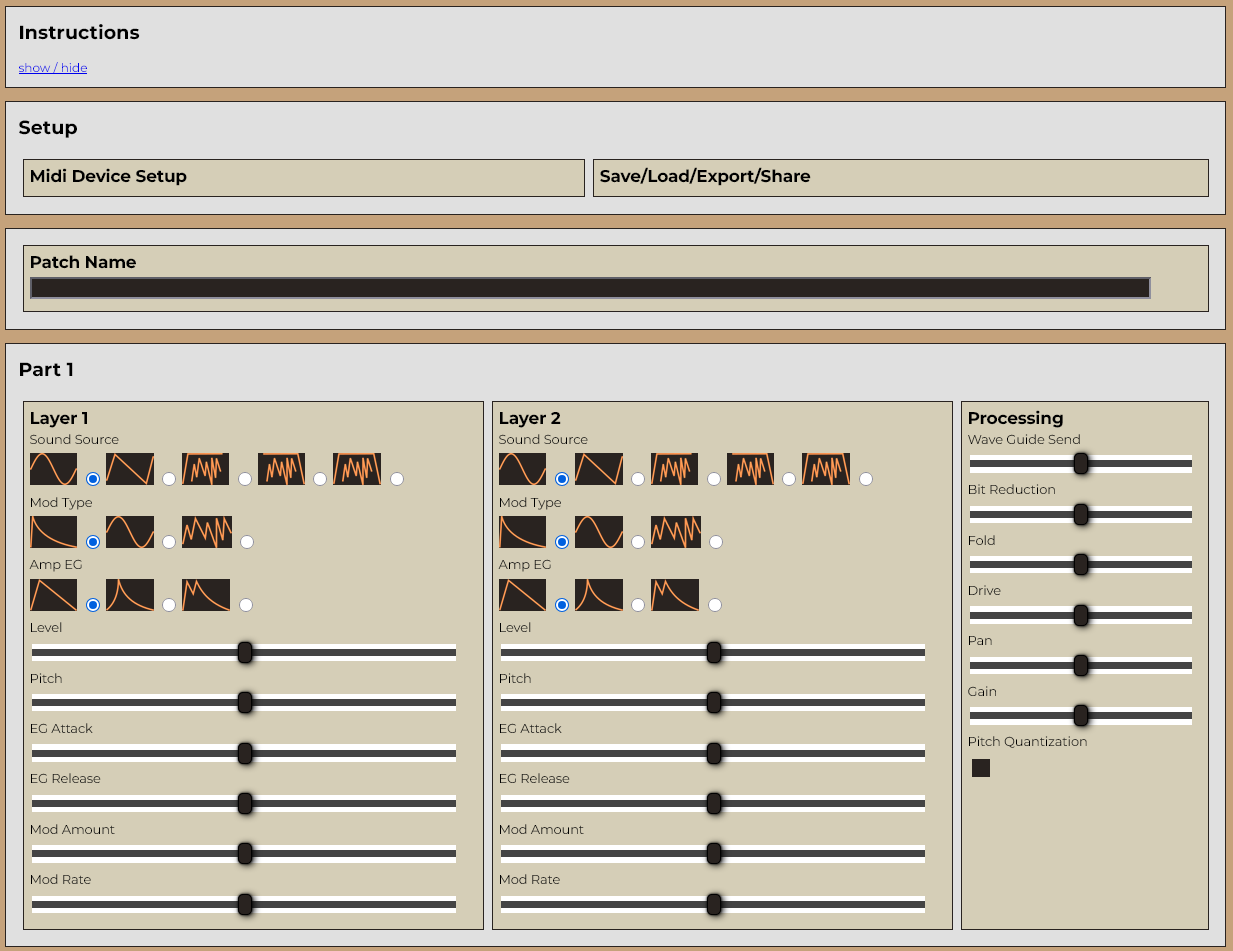This screenshot has width=1233, height=951.
Task: Adjust the Gain slider
Action: [1081, 716]
